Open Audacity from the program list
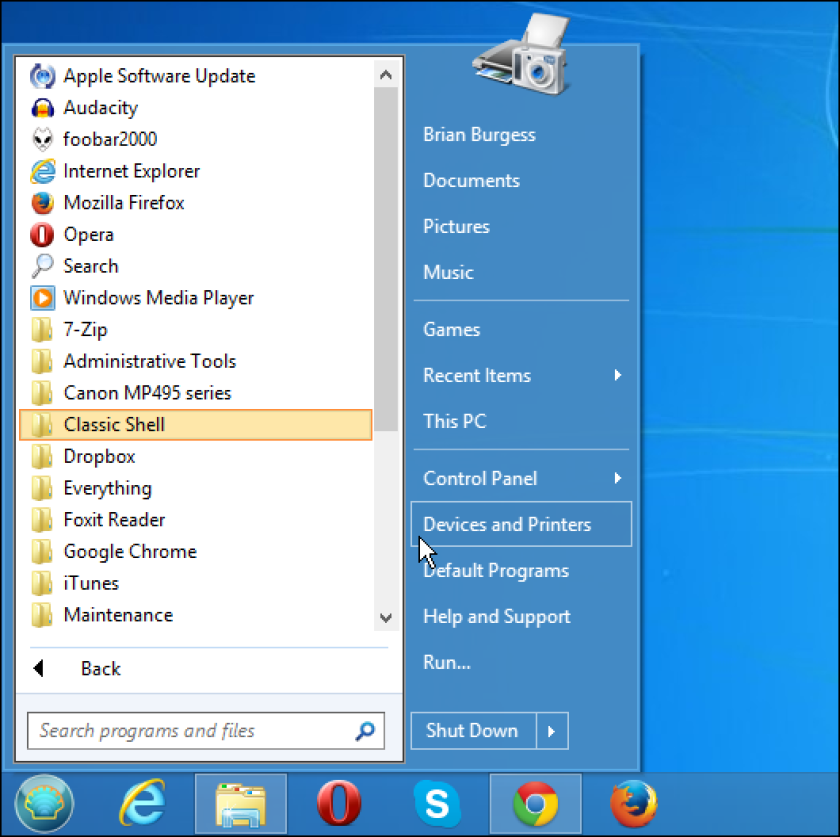This screenshot has width=840, height=837. click(x=196, y=108)
